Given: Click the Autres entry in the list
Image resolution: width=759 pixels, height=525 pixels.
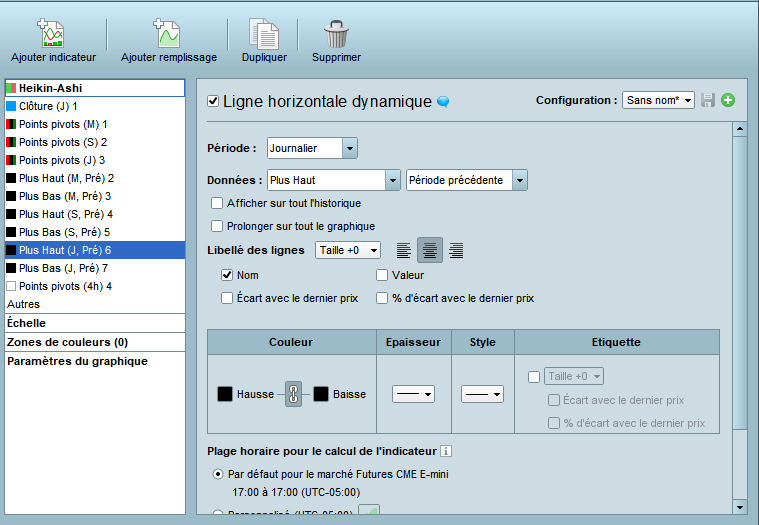Looking at the screenshot, I should pos(95,304).
